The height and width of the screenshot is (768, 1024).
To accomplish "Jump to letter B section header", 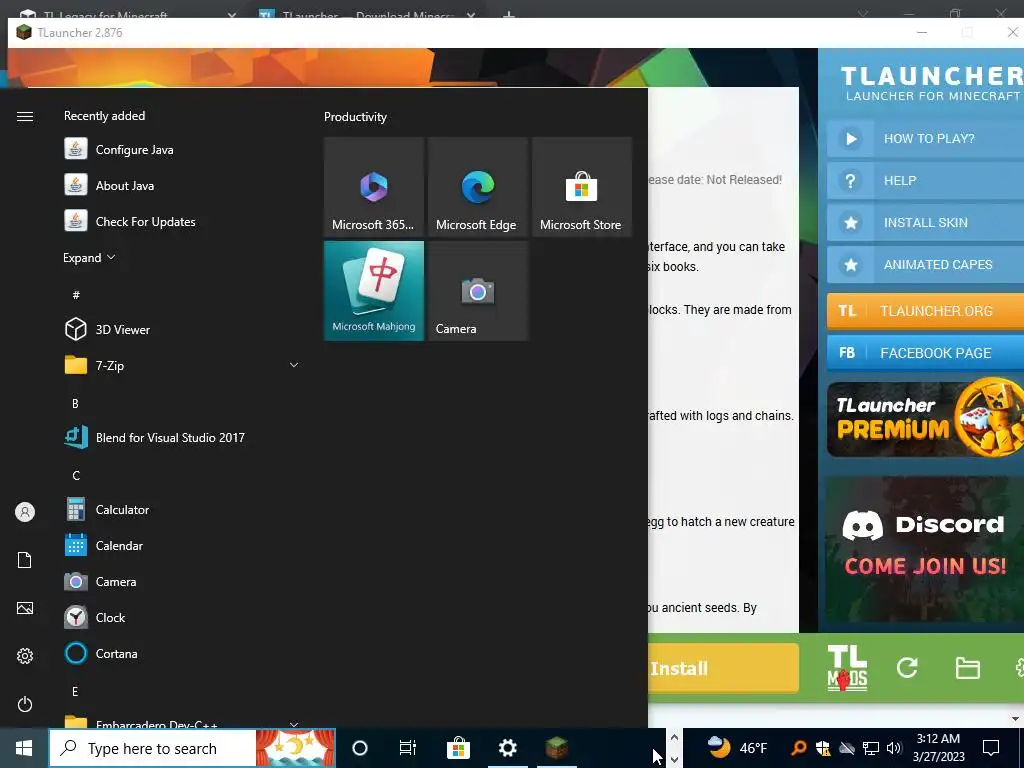I will click(x=75, y=404).
